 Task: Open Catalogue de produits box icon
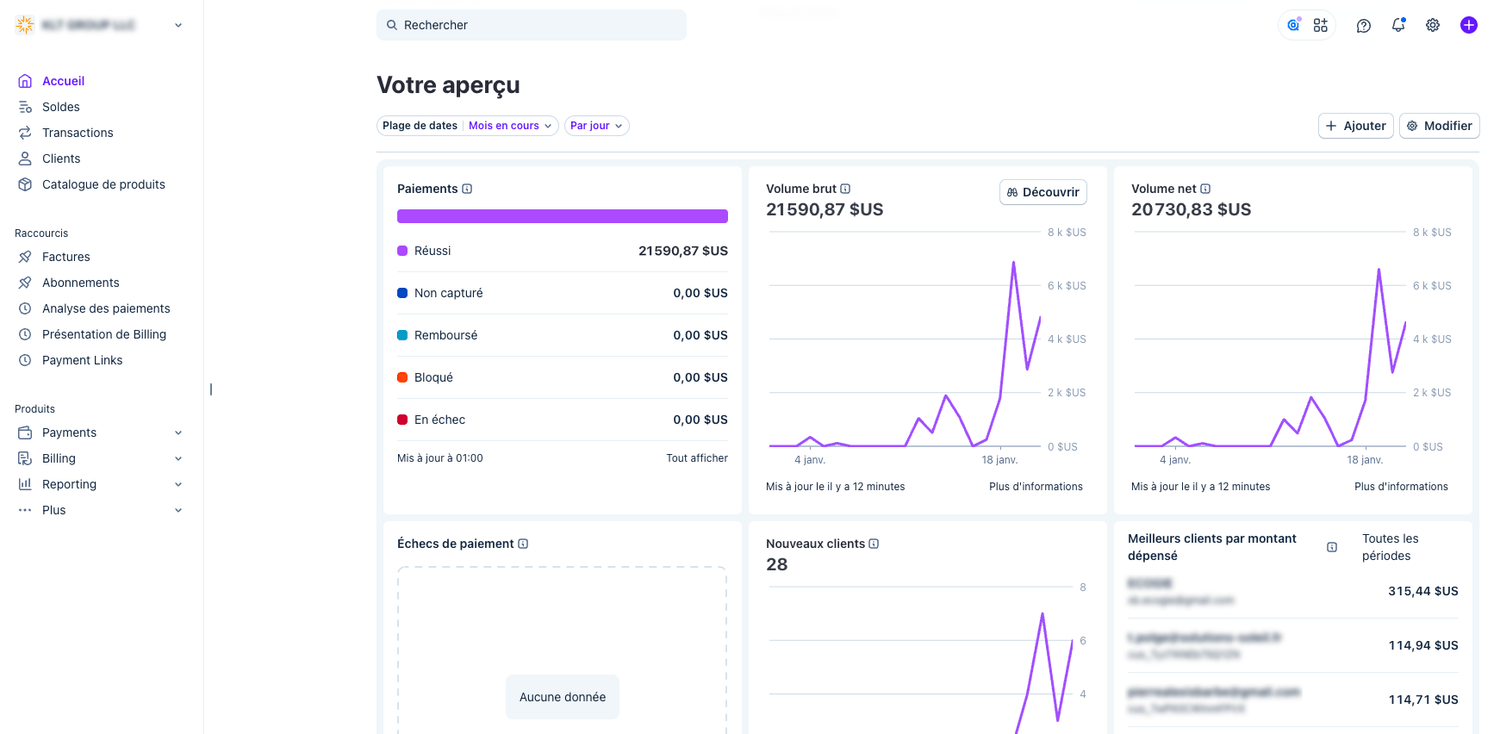[x=25, y=185]
